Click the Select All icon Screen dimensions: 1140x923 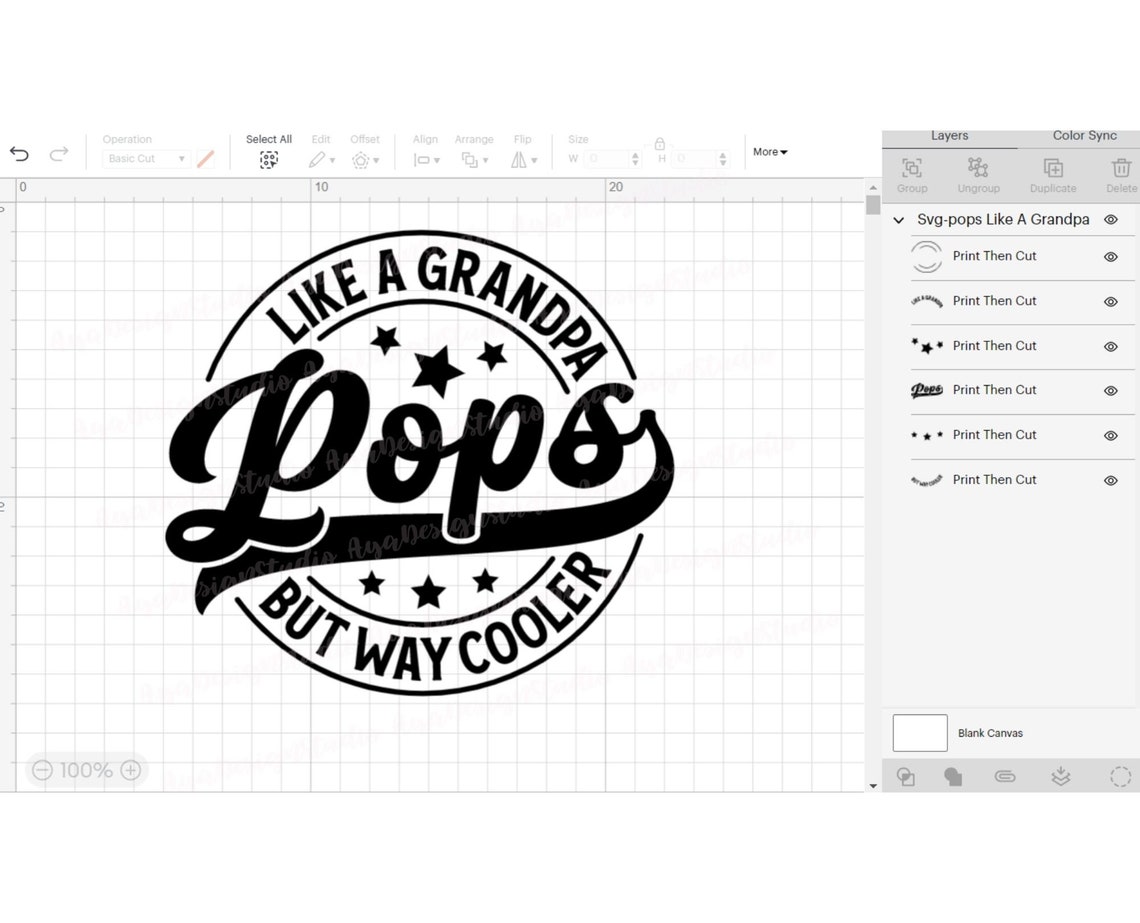tap(269, 160)
